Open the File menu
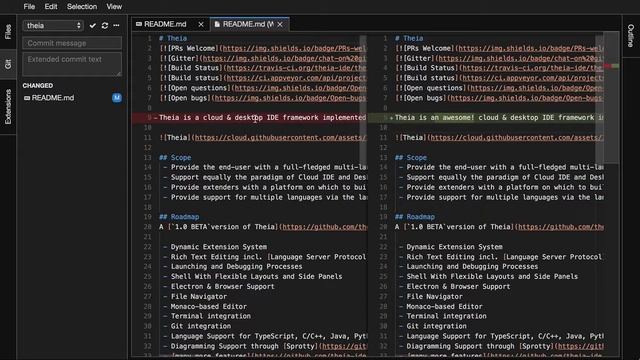This screenshot has height=360, width=640. pos(29,7)
